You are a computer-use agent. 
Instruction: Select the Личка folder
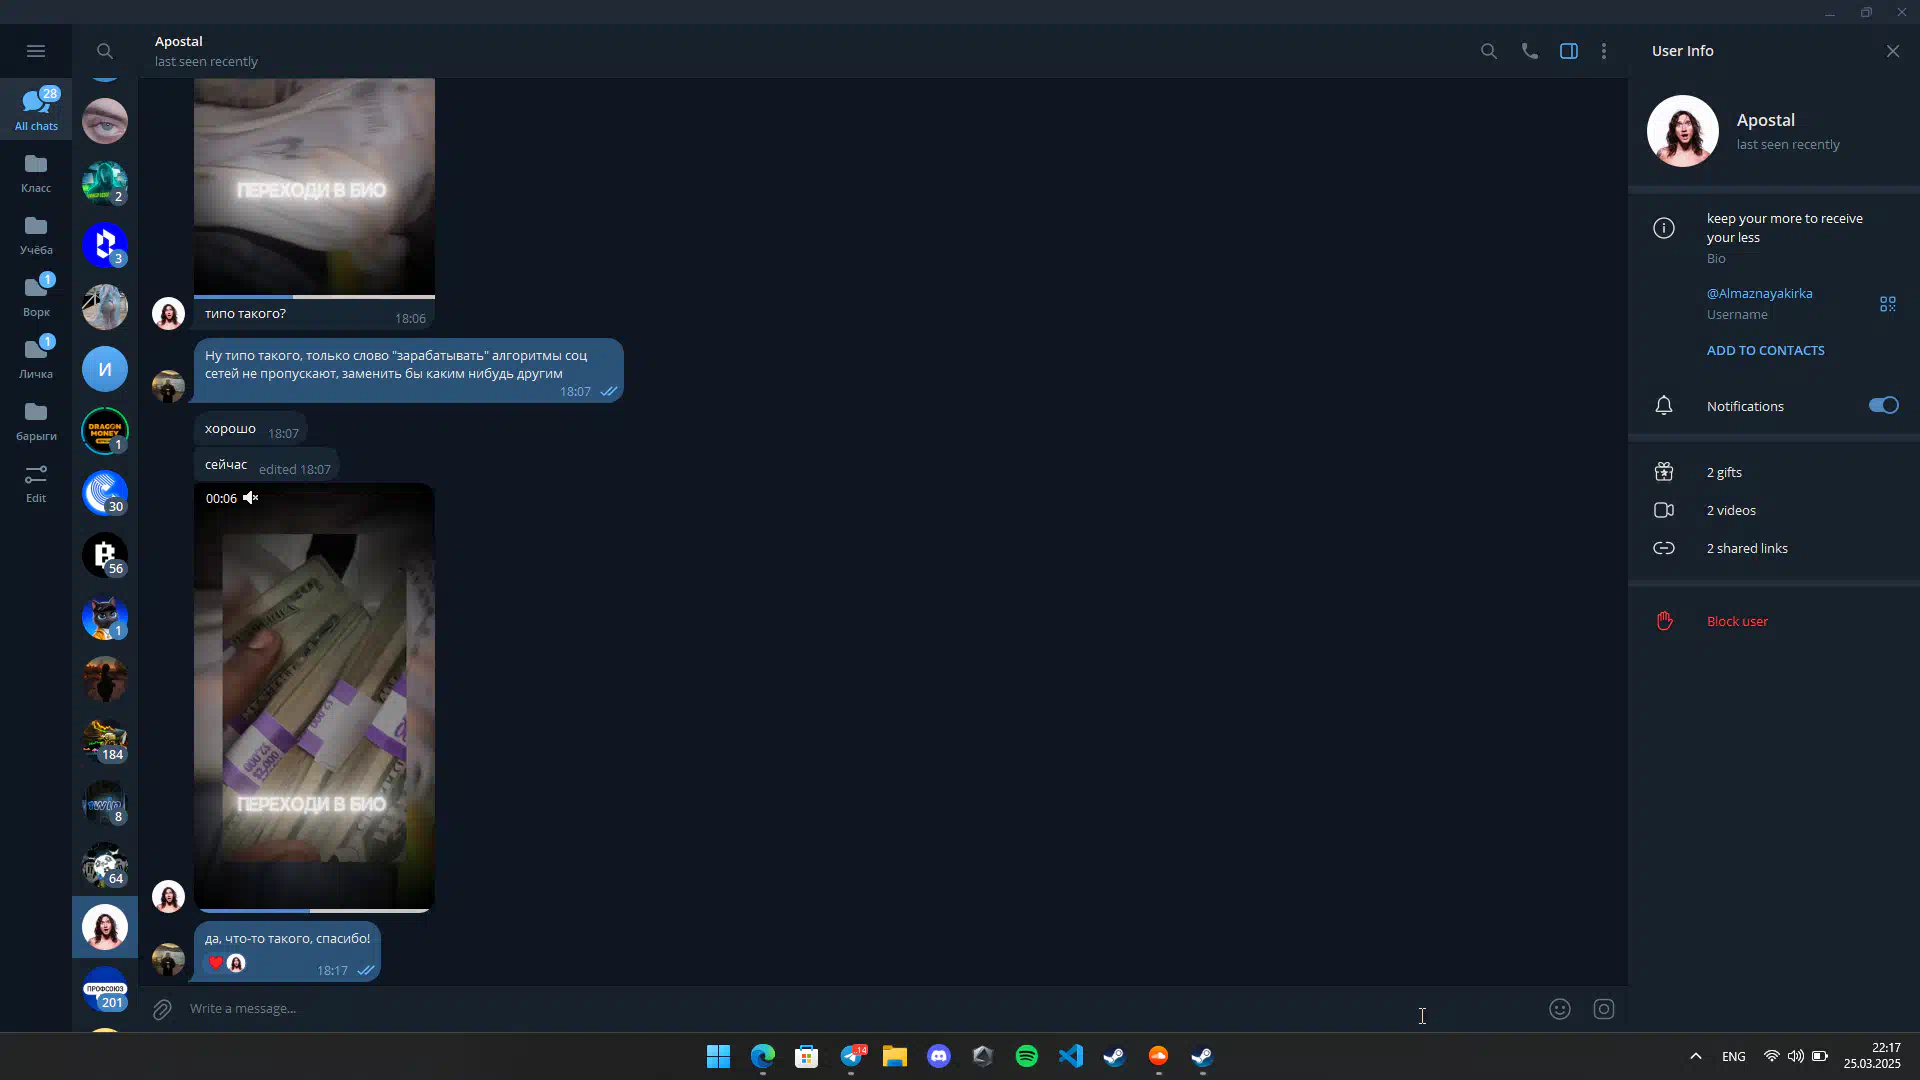click(36, 359)
